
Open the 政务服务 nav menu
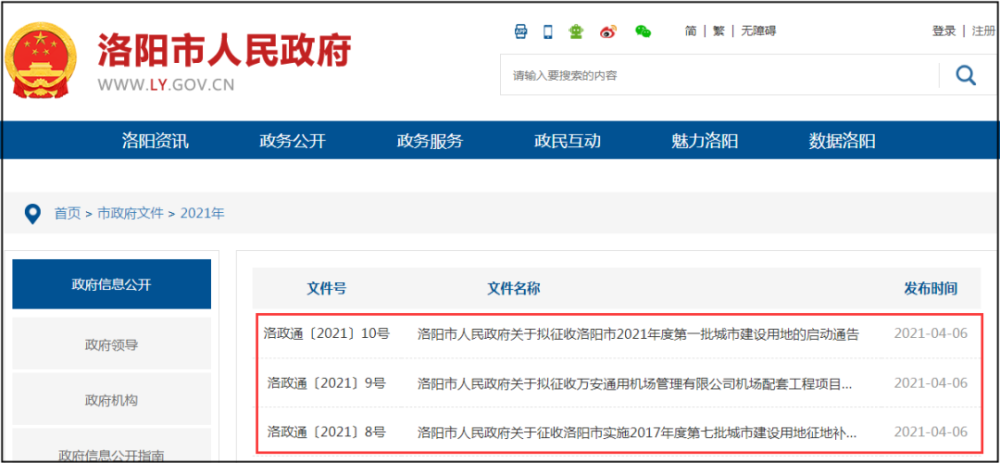tap(430, 141)
